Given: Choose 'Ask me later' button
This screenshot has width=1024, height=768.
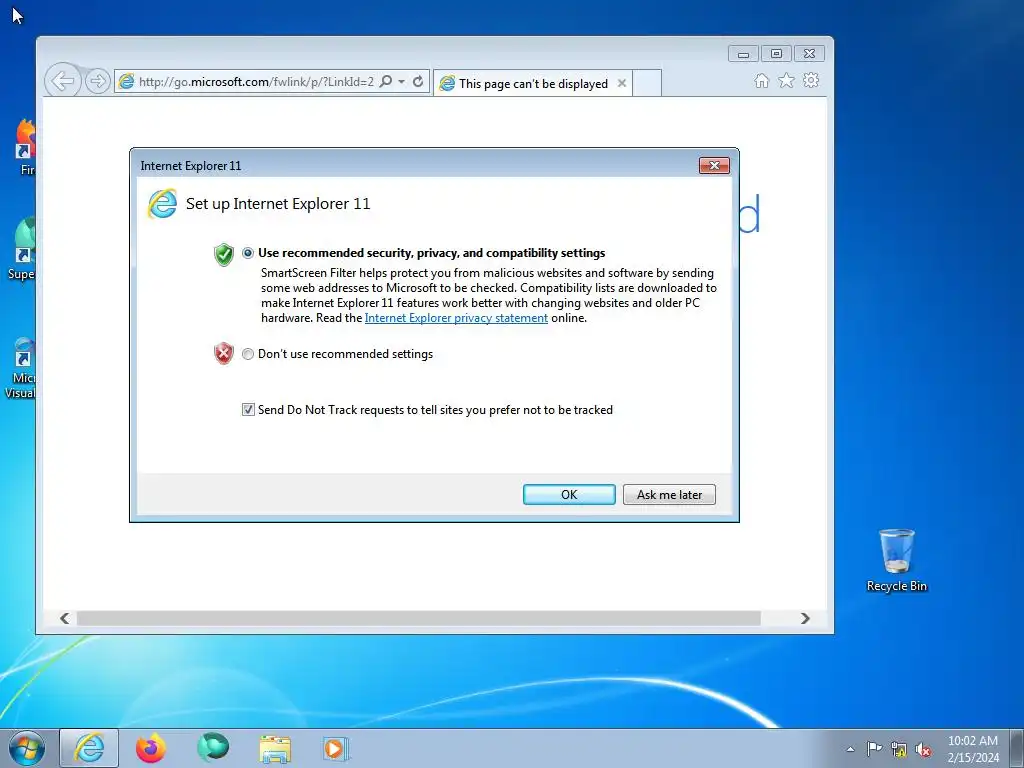Looking at the screenshot, I should 669,494.
